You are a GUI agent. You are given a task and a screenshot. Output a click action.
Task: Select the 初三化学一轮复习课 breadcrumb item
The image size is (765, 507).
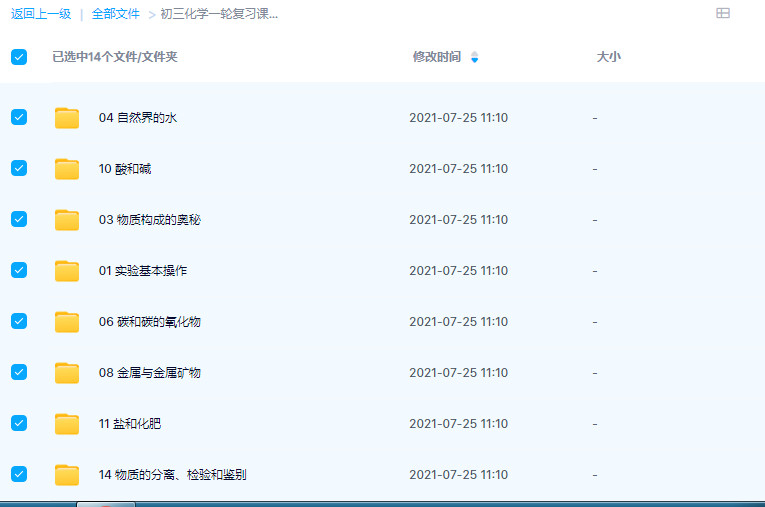(x=219, y=14)
